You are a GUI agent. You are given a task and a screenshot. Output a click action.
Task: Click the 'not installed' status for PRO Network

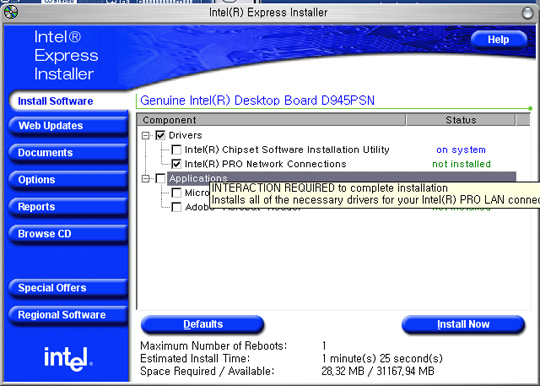(461, 164)
